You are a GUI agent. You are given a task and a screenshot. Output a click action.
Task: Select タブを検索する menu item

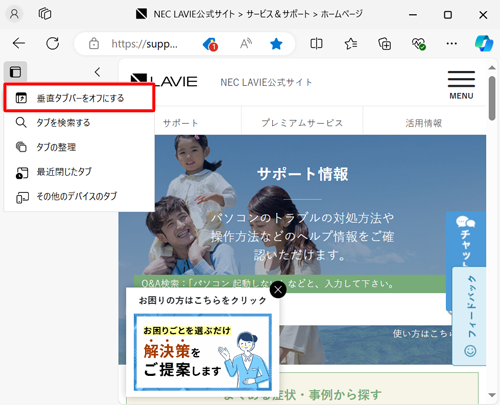pos(79,123)
